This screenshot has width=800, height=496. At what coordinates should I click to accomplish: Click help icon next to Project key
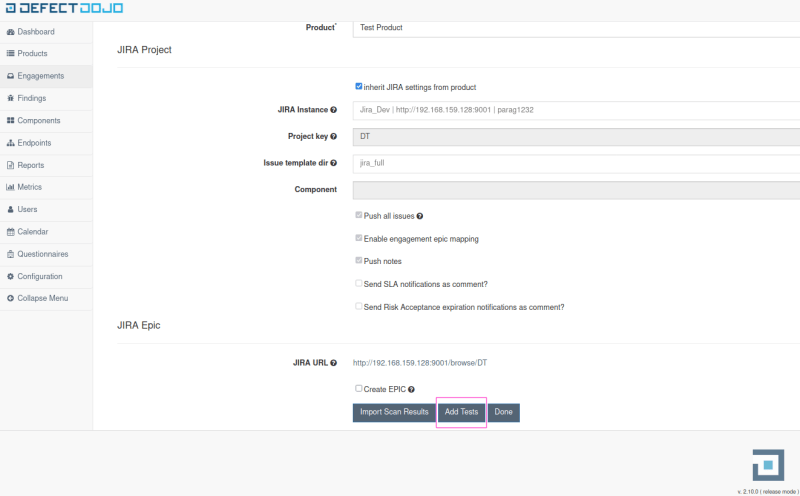point(333,136)
